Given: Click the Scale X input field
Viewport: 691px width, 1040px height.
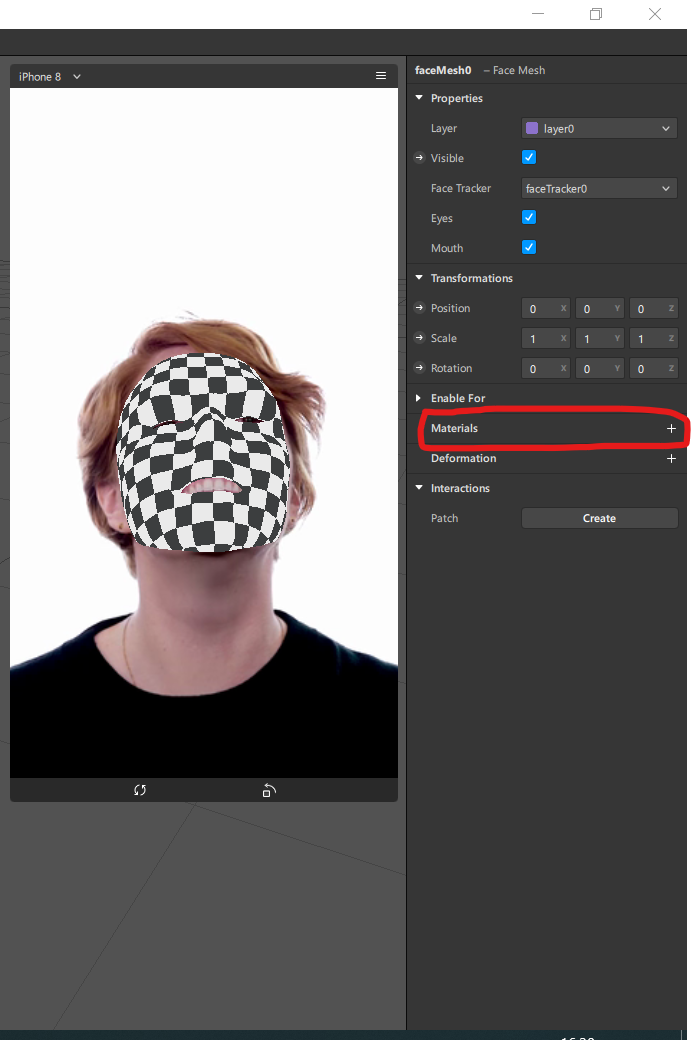Looking at the screenshot, I should (545, 338).
